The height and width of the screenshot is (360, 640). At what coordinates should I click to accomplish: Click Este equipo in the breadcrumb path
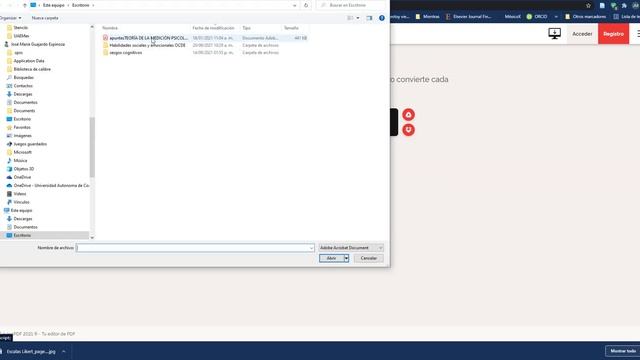pos(53,5)
